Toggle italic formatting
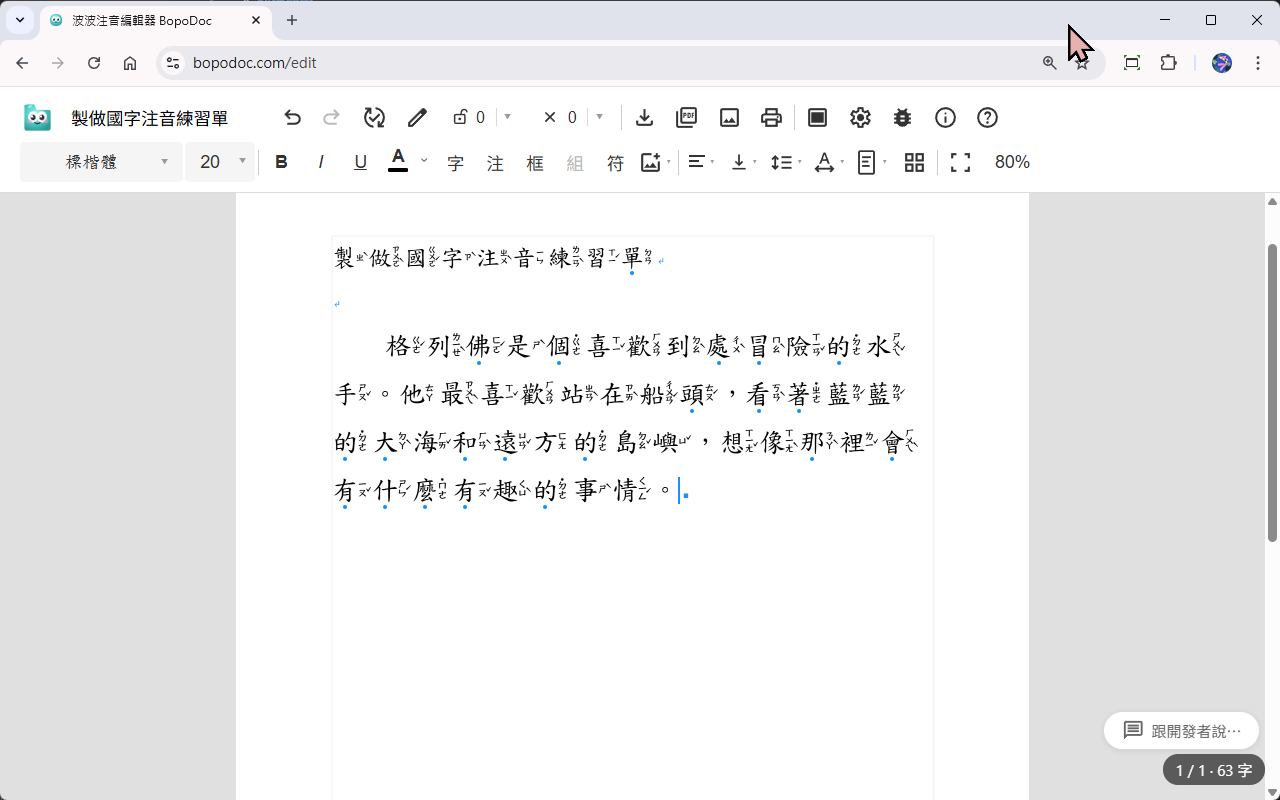The image size is (1280, 800). tap(321, 162)
